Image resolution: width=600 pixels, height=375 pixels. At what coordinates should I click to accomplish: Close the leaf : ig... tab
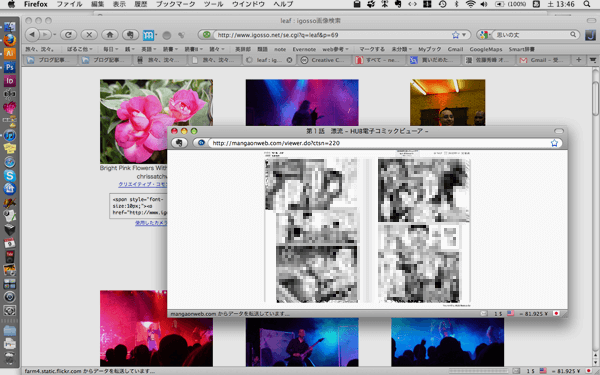(290, 60)
